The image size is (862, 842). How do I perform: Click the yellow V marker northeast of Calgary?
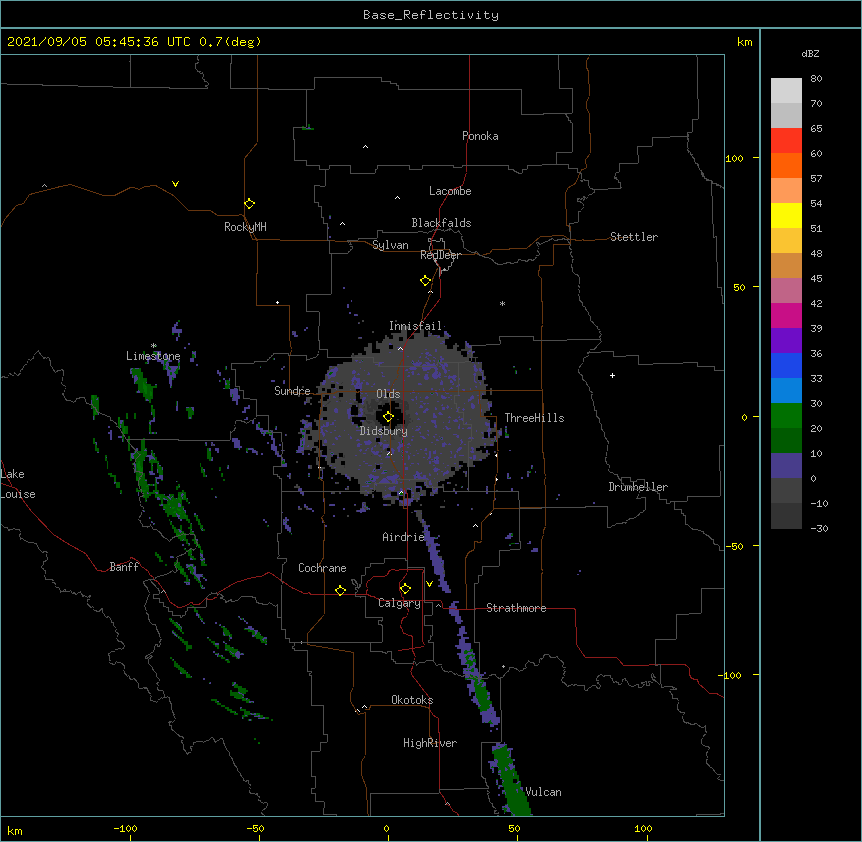[429, 584]
